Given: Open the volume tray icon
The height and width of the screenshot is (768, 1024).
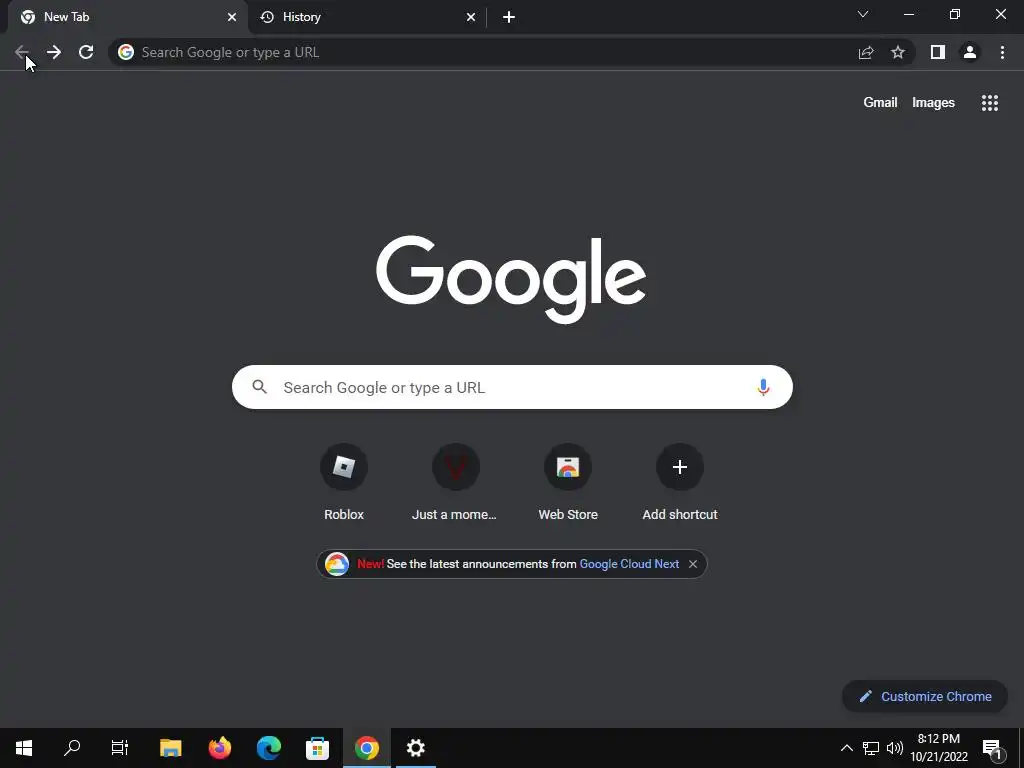Looking at the screenshot, I should pyautogui.click(x=895, y=748).
